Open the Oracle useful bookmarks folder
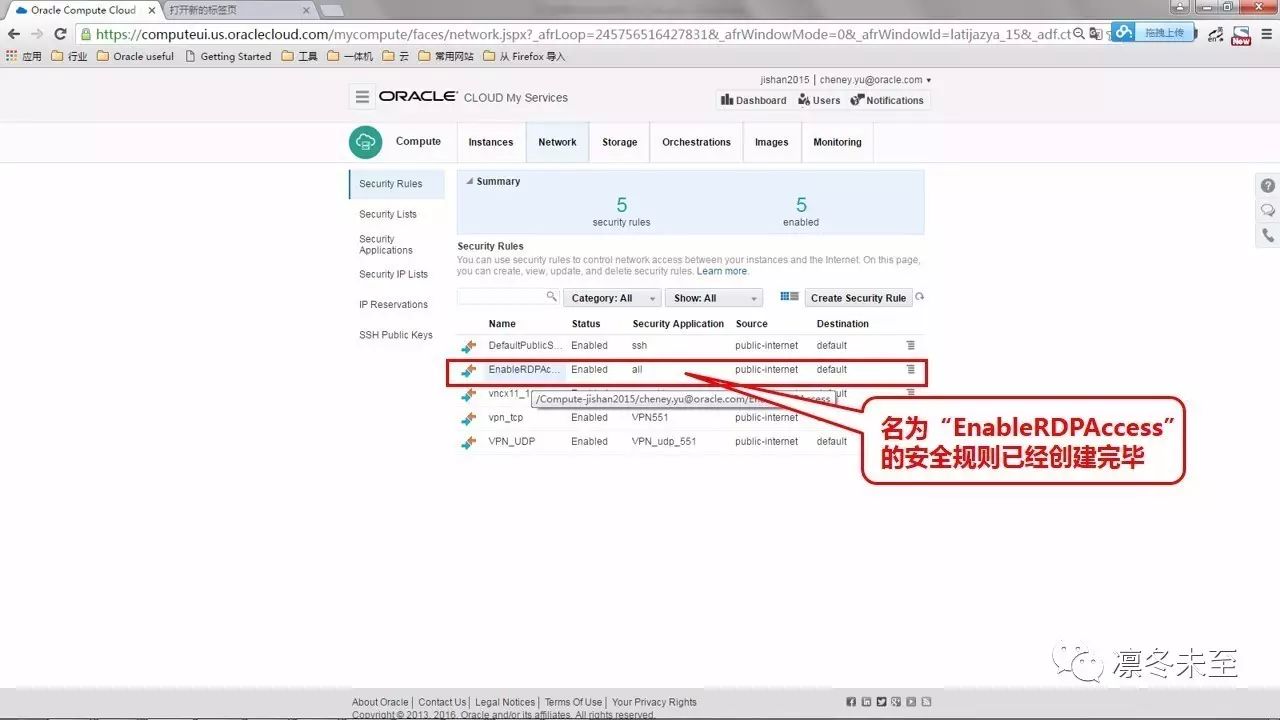This screenshot has height=720, width=1280. pos(135,56)
